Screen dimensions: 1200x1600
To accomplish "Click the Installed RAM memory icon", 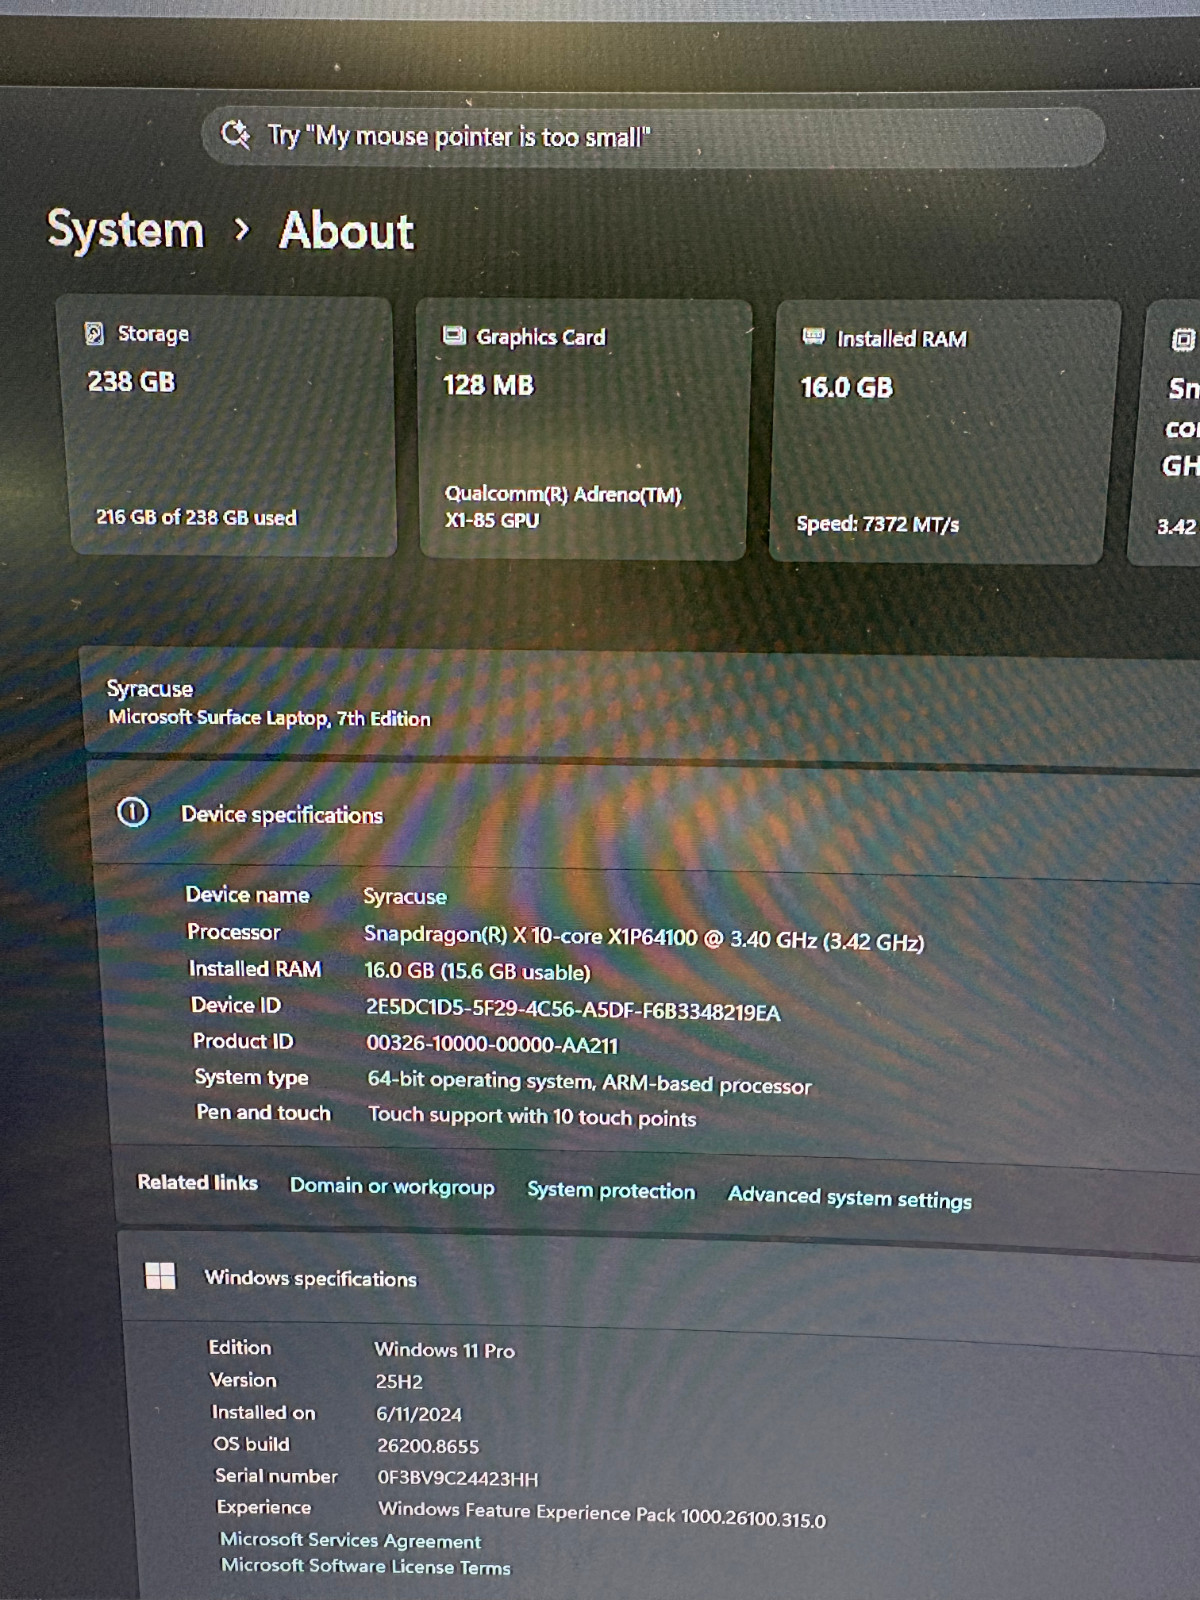I will pyautogui.click(x=814, y=337).
